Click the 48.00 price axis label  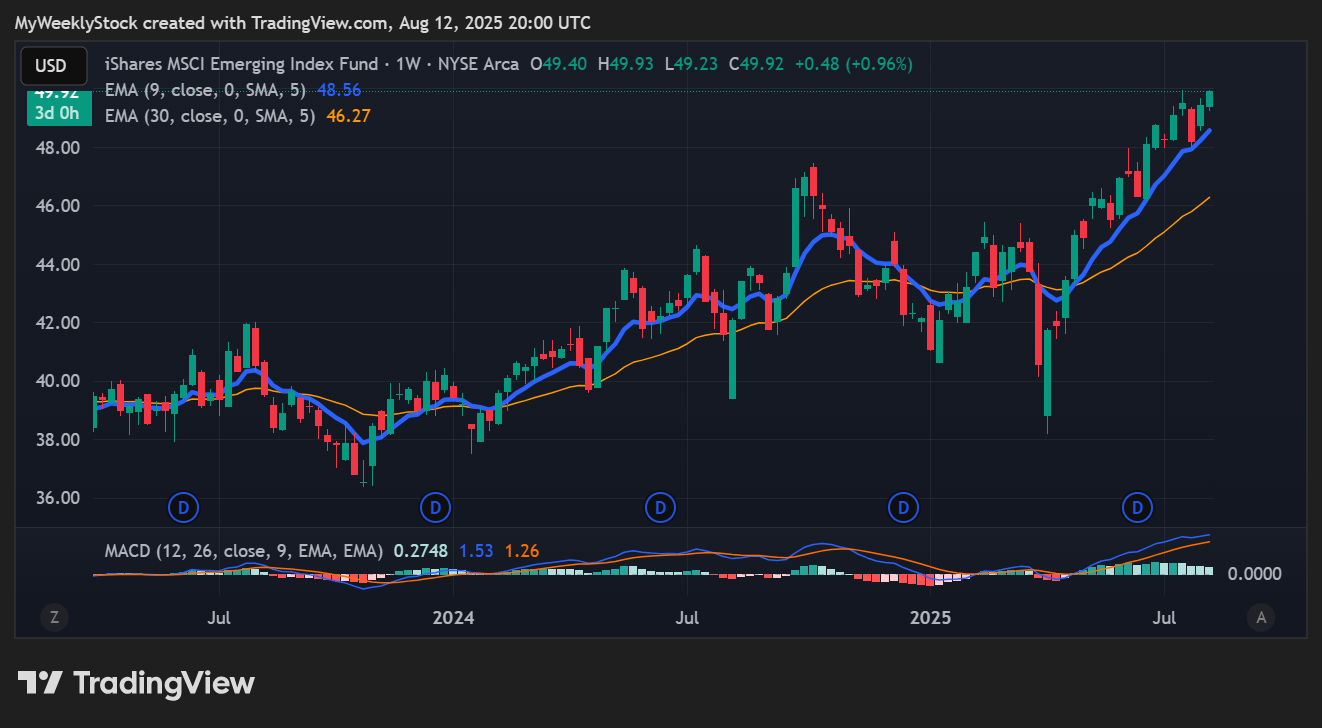pos(57,148)
